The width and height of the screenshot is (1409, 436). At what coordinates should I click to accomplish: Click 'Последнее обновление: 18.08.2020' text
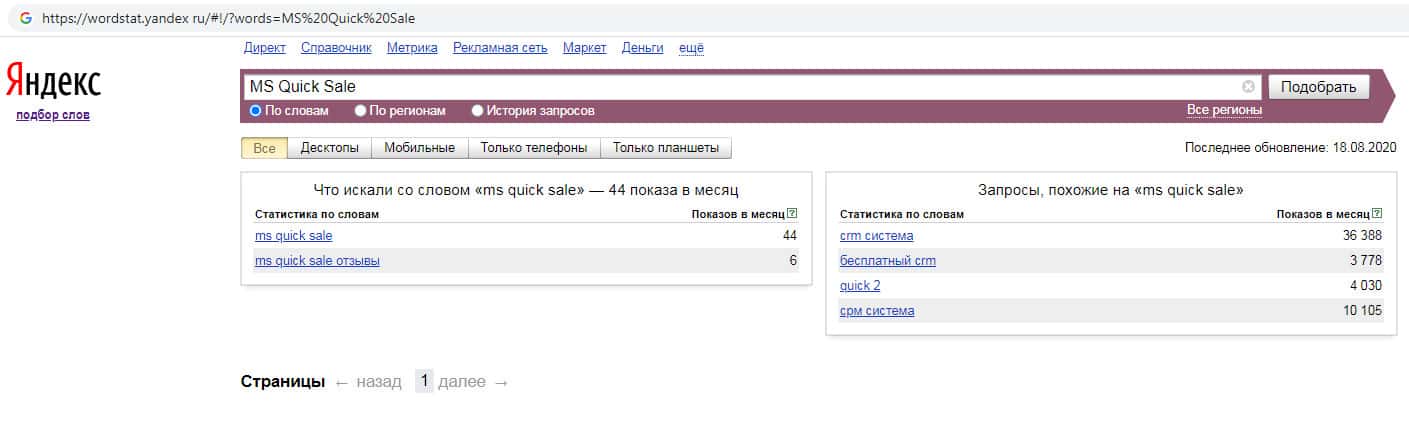point(1290,148)
